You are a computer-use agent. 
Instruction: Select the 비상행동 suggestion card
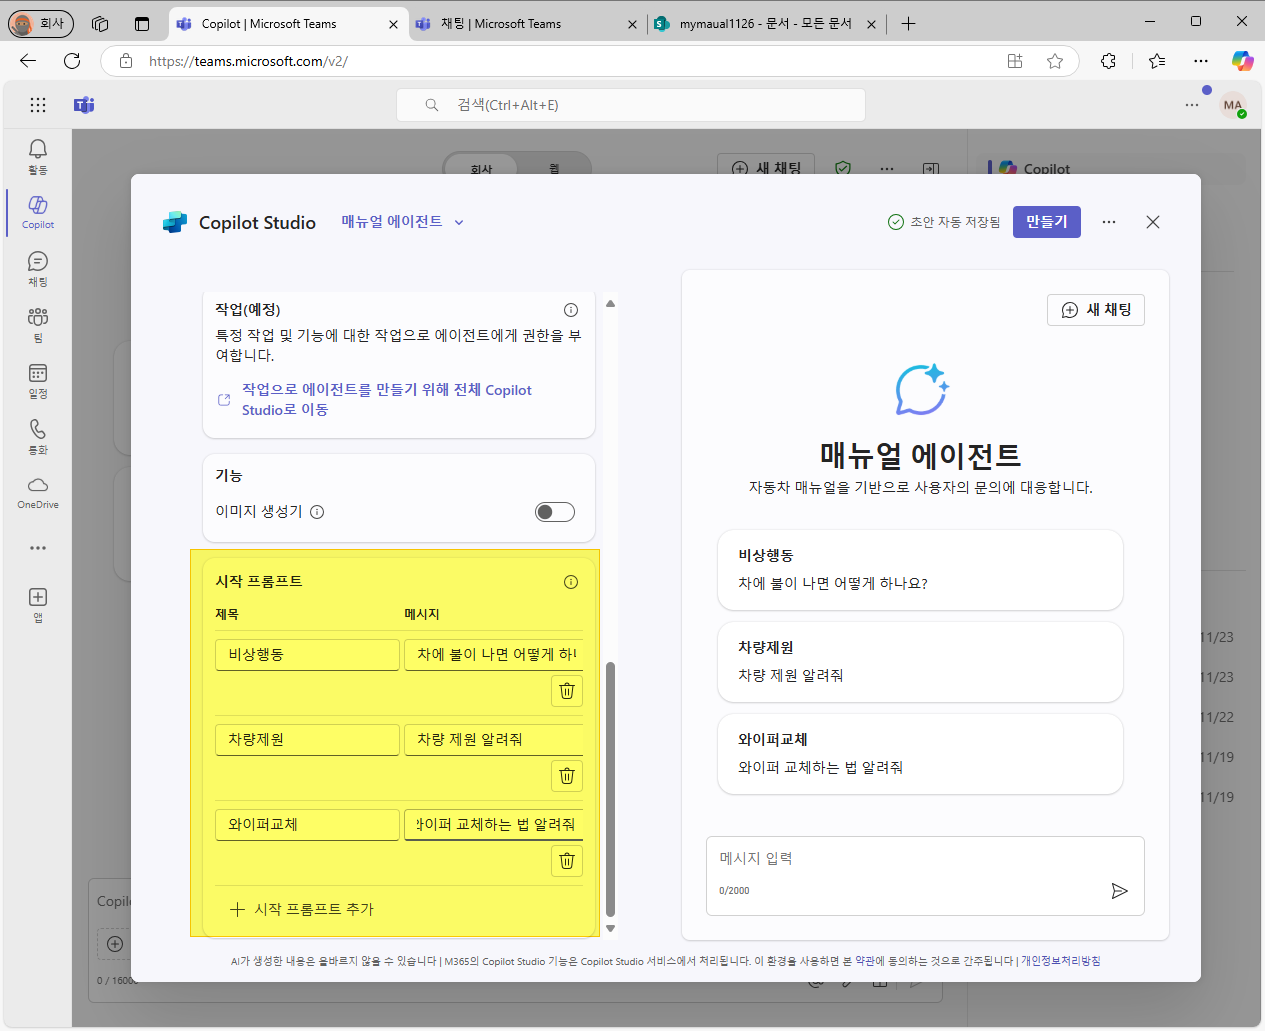pos(920,570)
